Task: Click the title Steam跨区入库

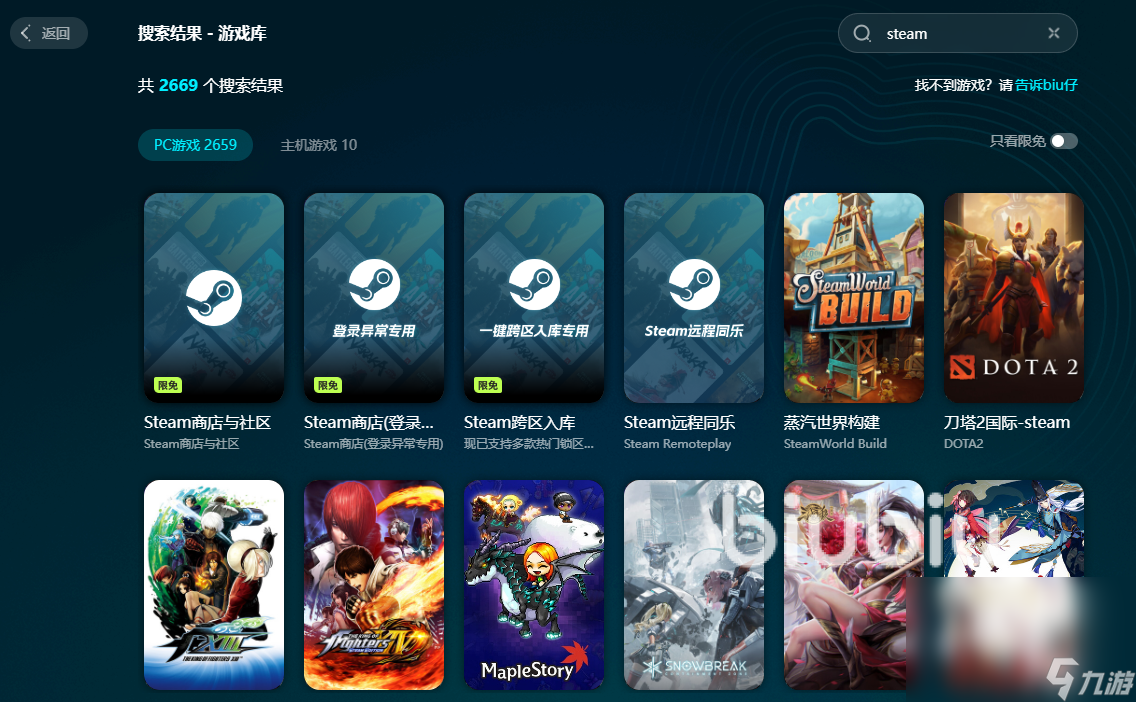Action: (x=519, y=422)
